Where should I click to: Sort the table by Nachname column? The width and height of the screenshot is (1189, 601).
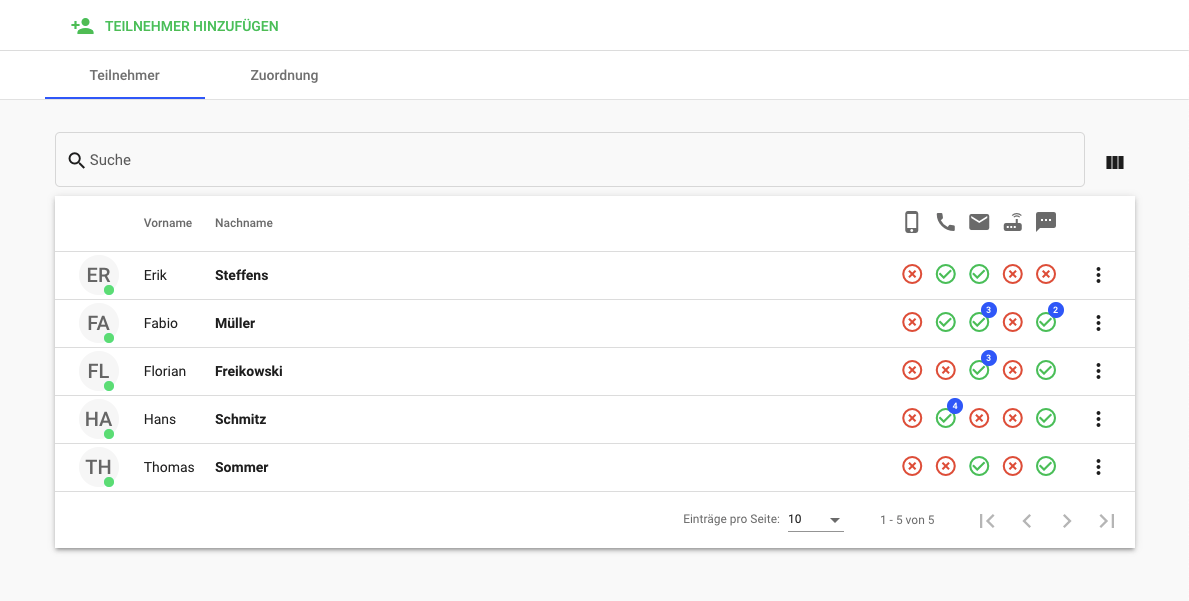click(x=244, y=223)
